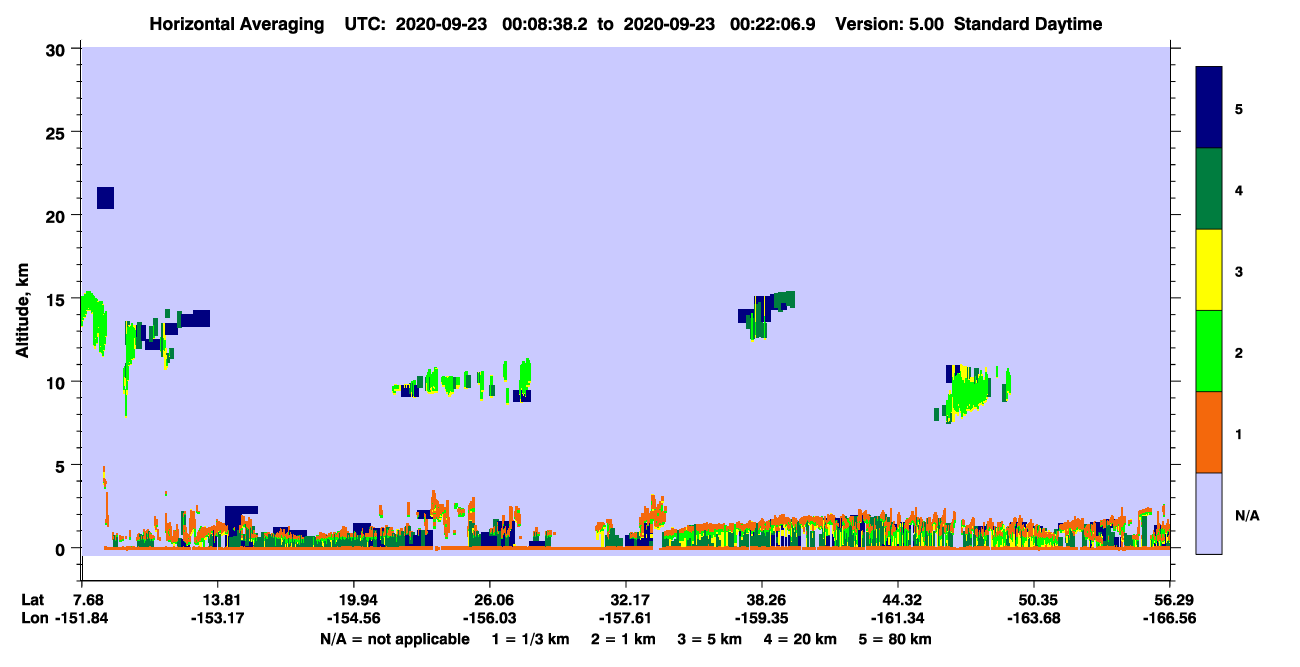Screen dimensions: 1300x667
Task: Click latitude value 7.68
Action: pyautogui.click(x=88, y=600)
